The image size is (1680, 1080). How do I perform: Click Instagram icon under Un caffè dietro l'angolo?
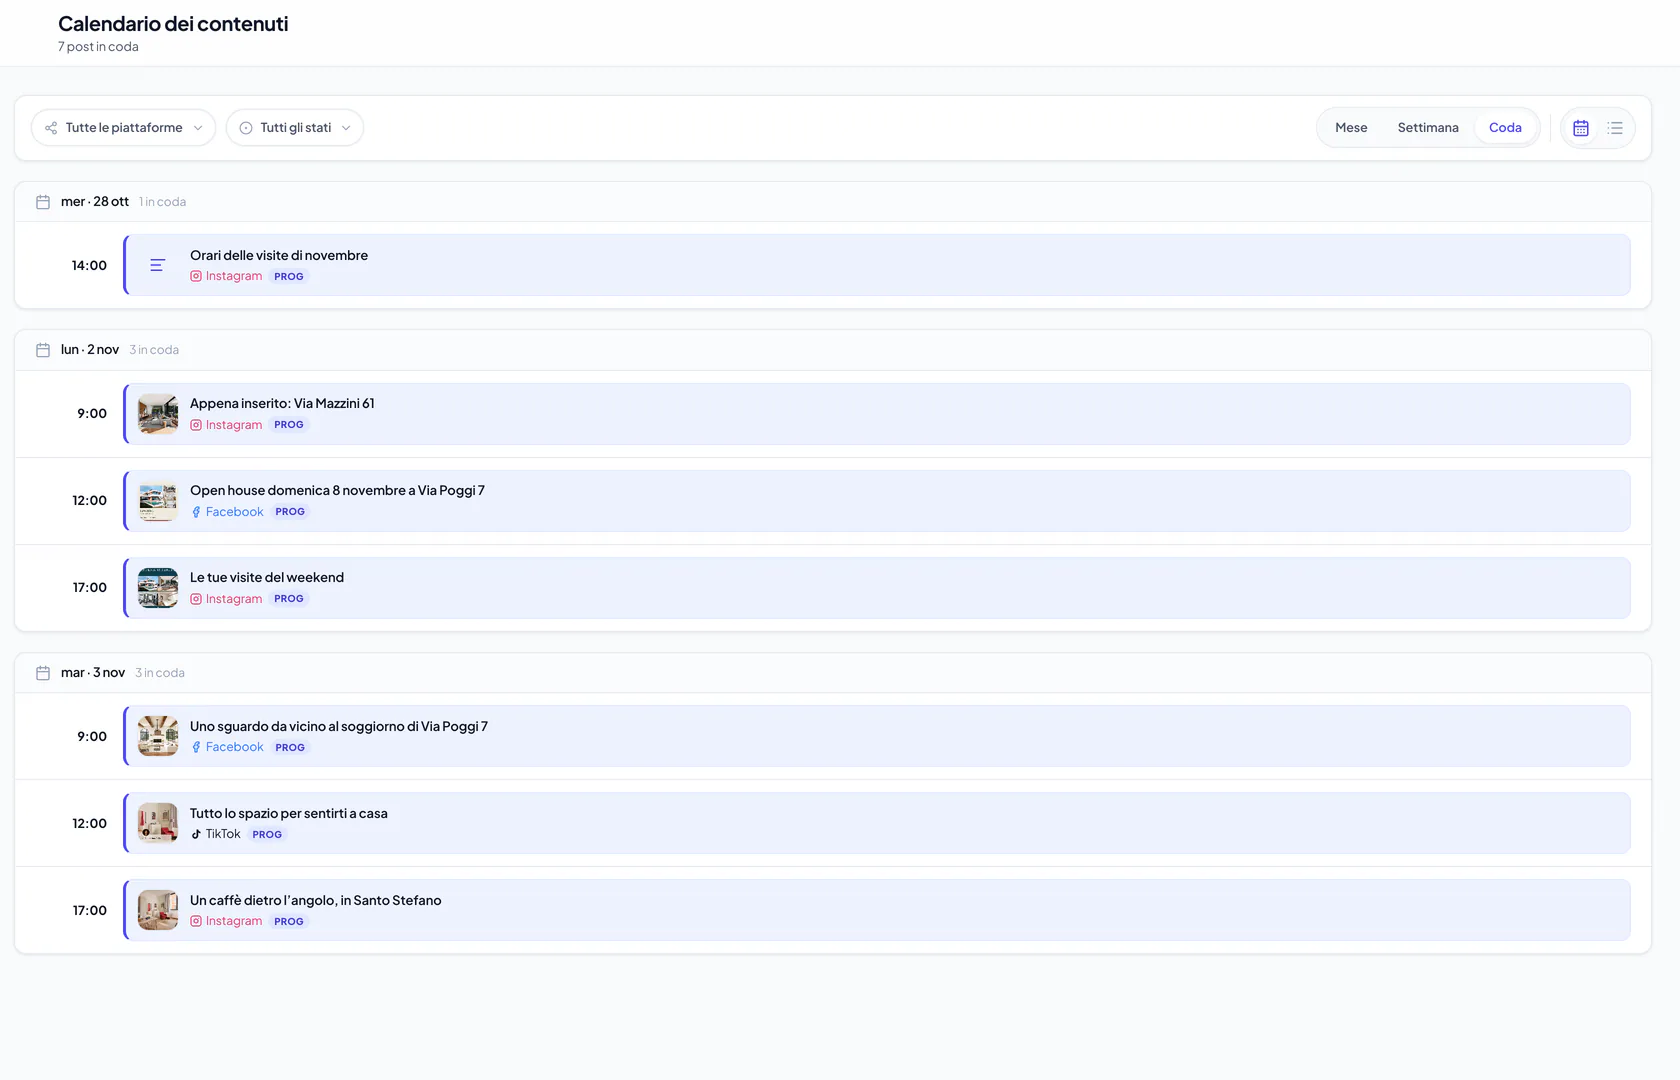click(x=196, y=922)
